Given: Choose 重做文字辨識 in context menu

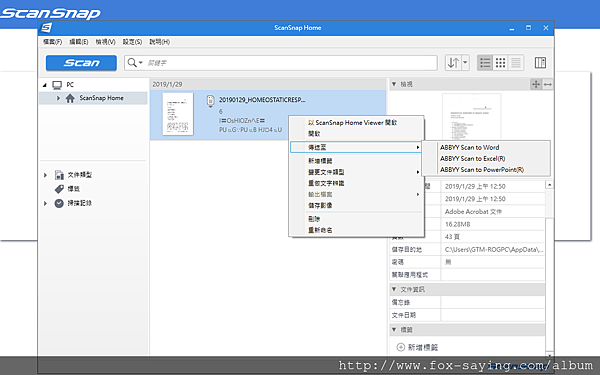Looking at the screenshot, I should [x=326, y=183].
